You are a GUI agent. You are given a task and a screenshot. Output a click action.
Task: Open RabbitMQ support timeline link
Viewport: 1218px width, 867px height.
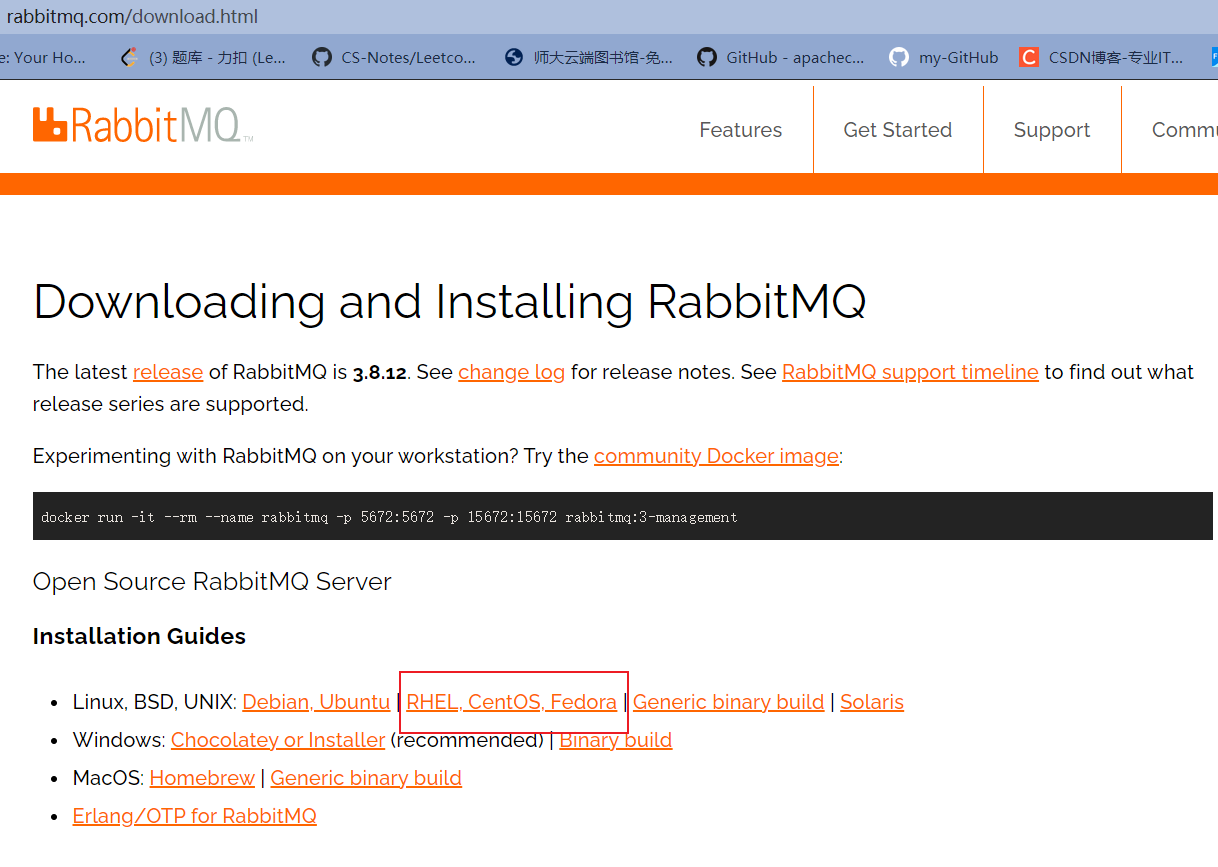coord(910,372)
